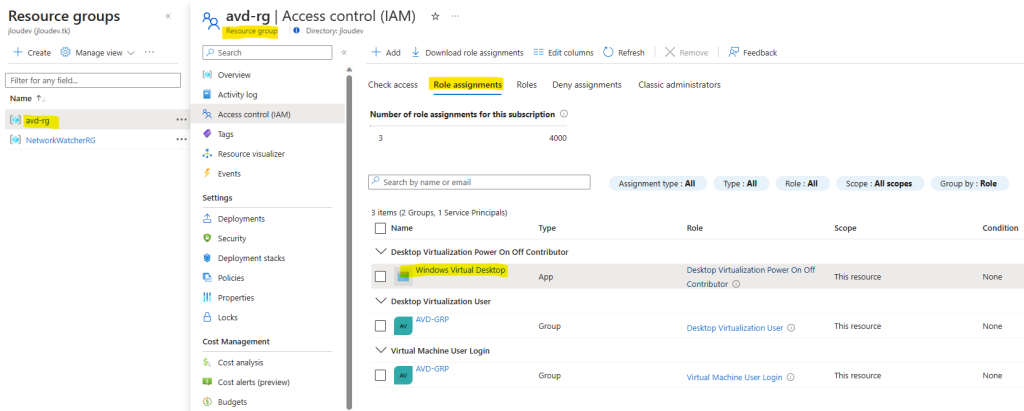Screen dimensions: 1024x411
Task: Open the Role : All filter
Action: click(x=802, y=184)
